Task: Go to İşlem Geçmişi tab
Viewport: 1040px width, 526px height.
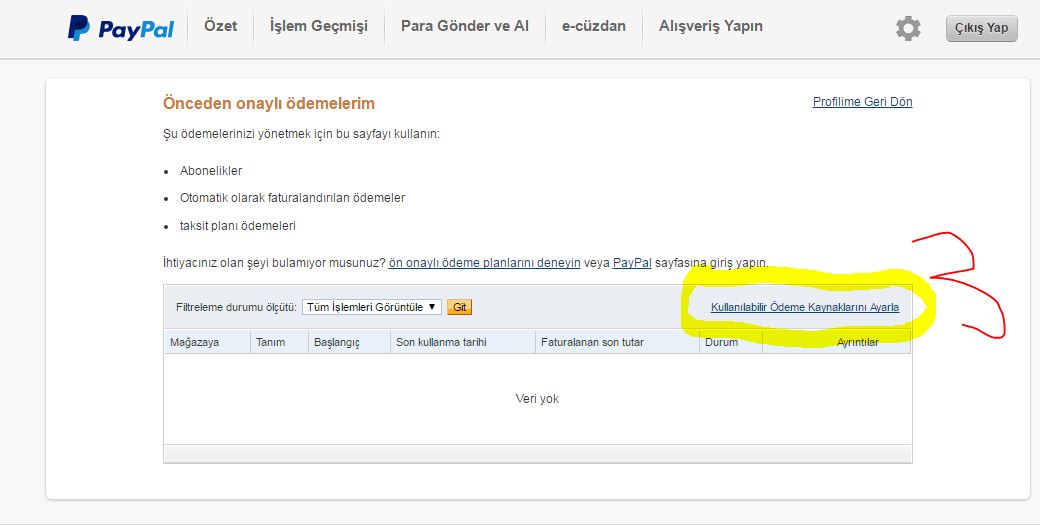Action: [x=319, y=26]
